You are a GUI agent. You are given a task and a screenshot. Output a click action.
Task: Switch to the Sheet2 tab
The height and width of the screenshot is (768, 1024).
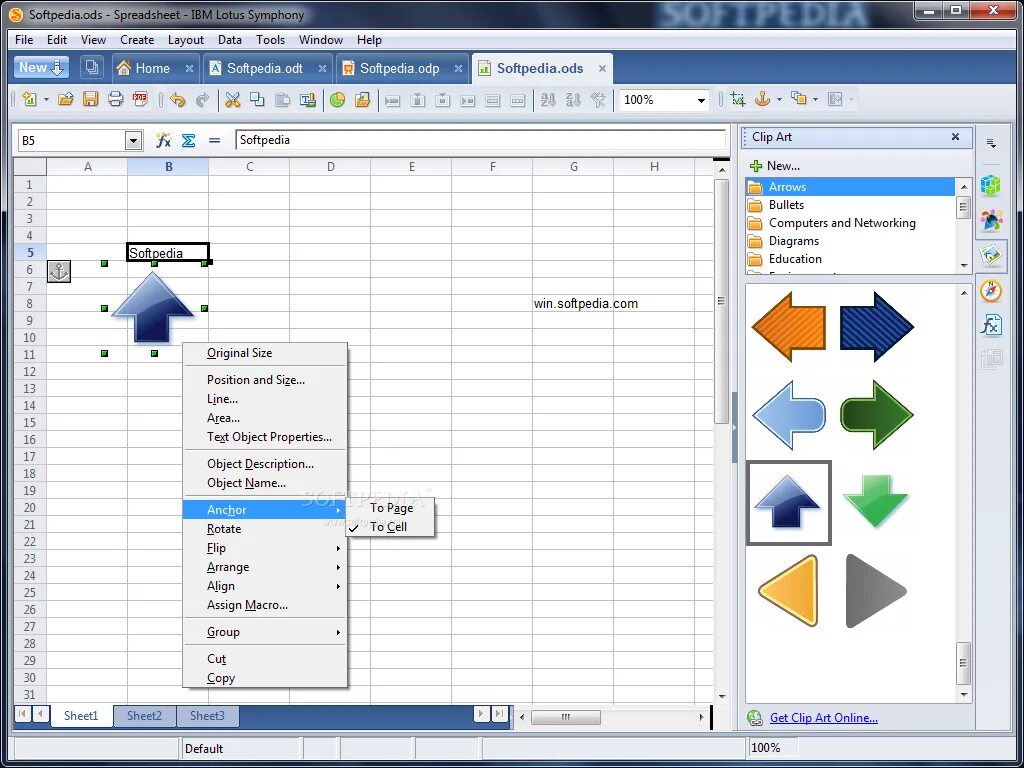click(144, 716)
